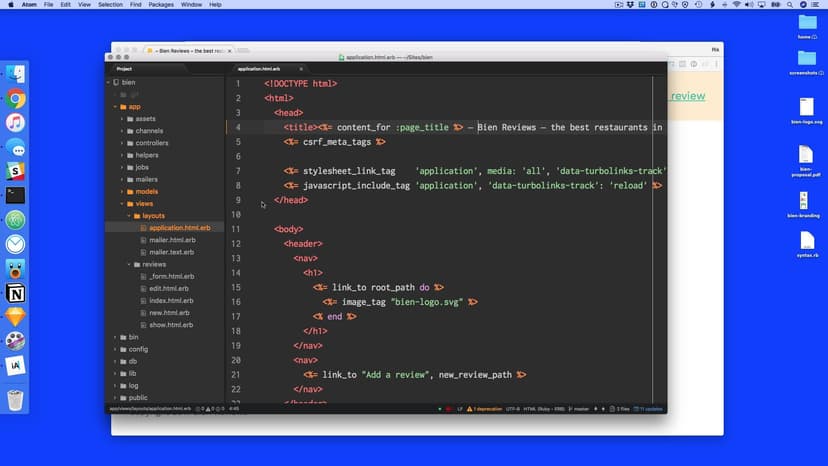Screen dimensions: 828x466
Task: Open the Selection menu in menu bar
Action: click(110, 5)
